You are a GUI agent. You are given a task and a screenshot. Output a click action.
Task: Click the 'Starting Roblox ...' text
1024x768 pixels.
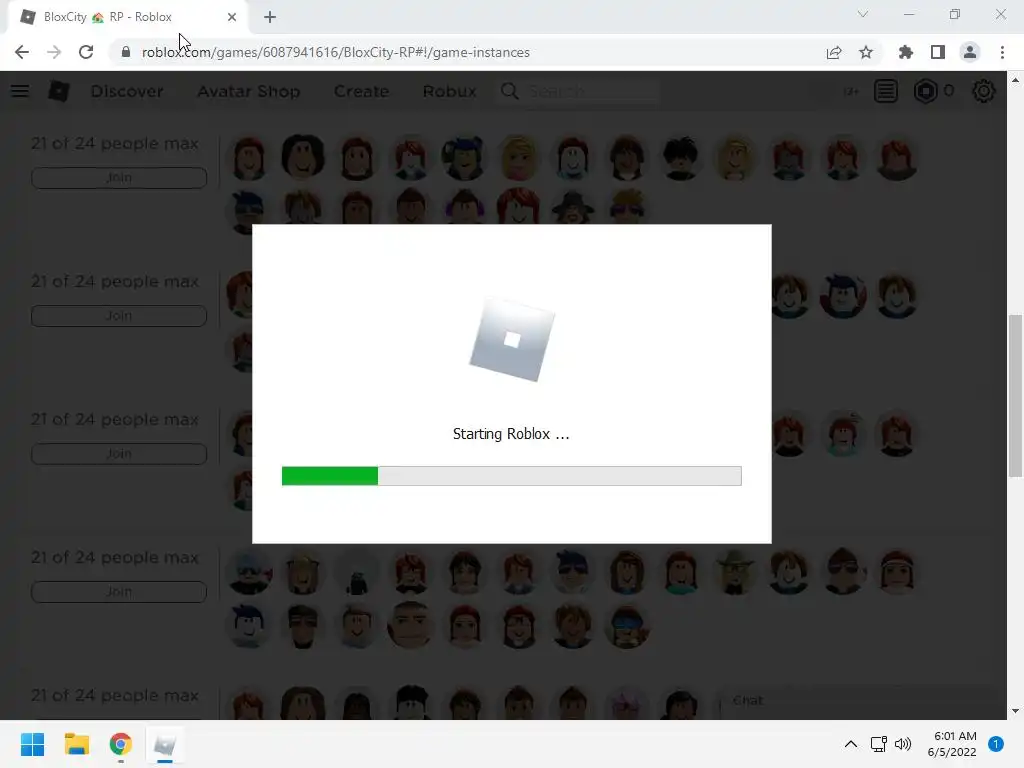[511, 434]
